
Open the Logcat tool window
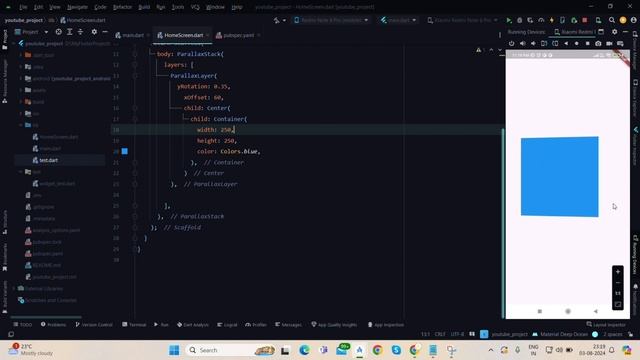[227, 325]
